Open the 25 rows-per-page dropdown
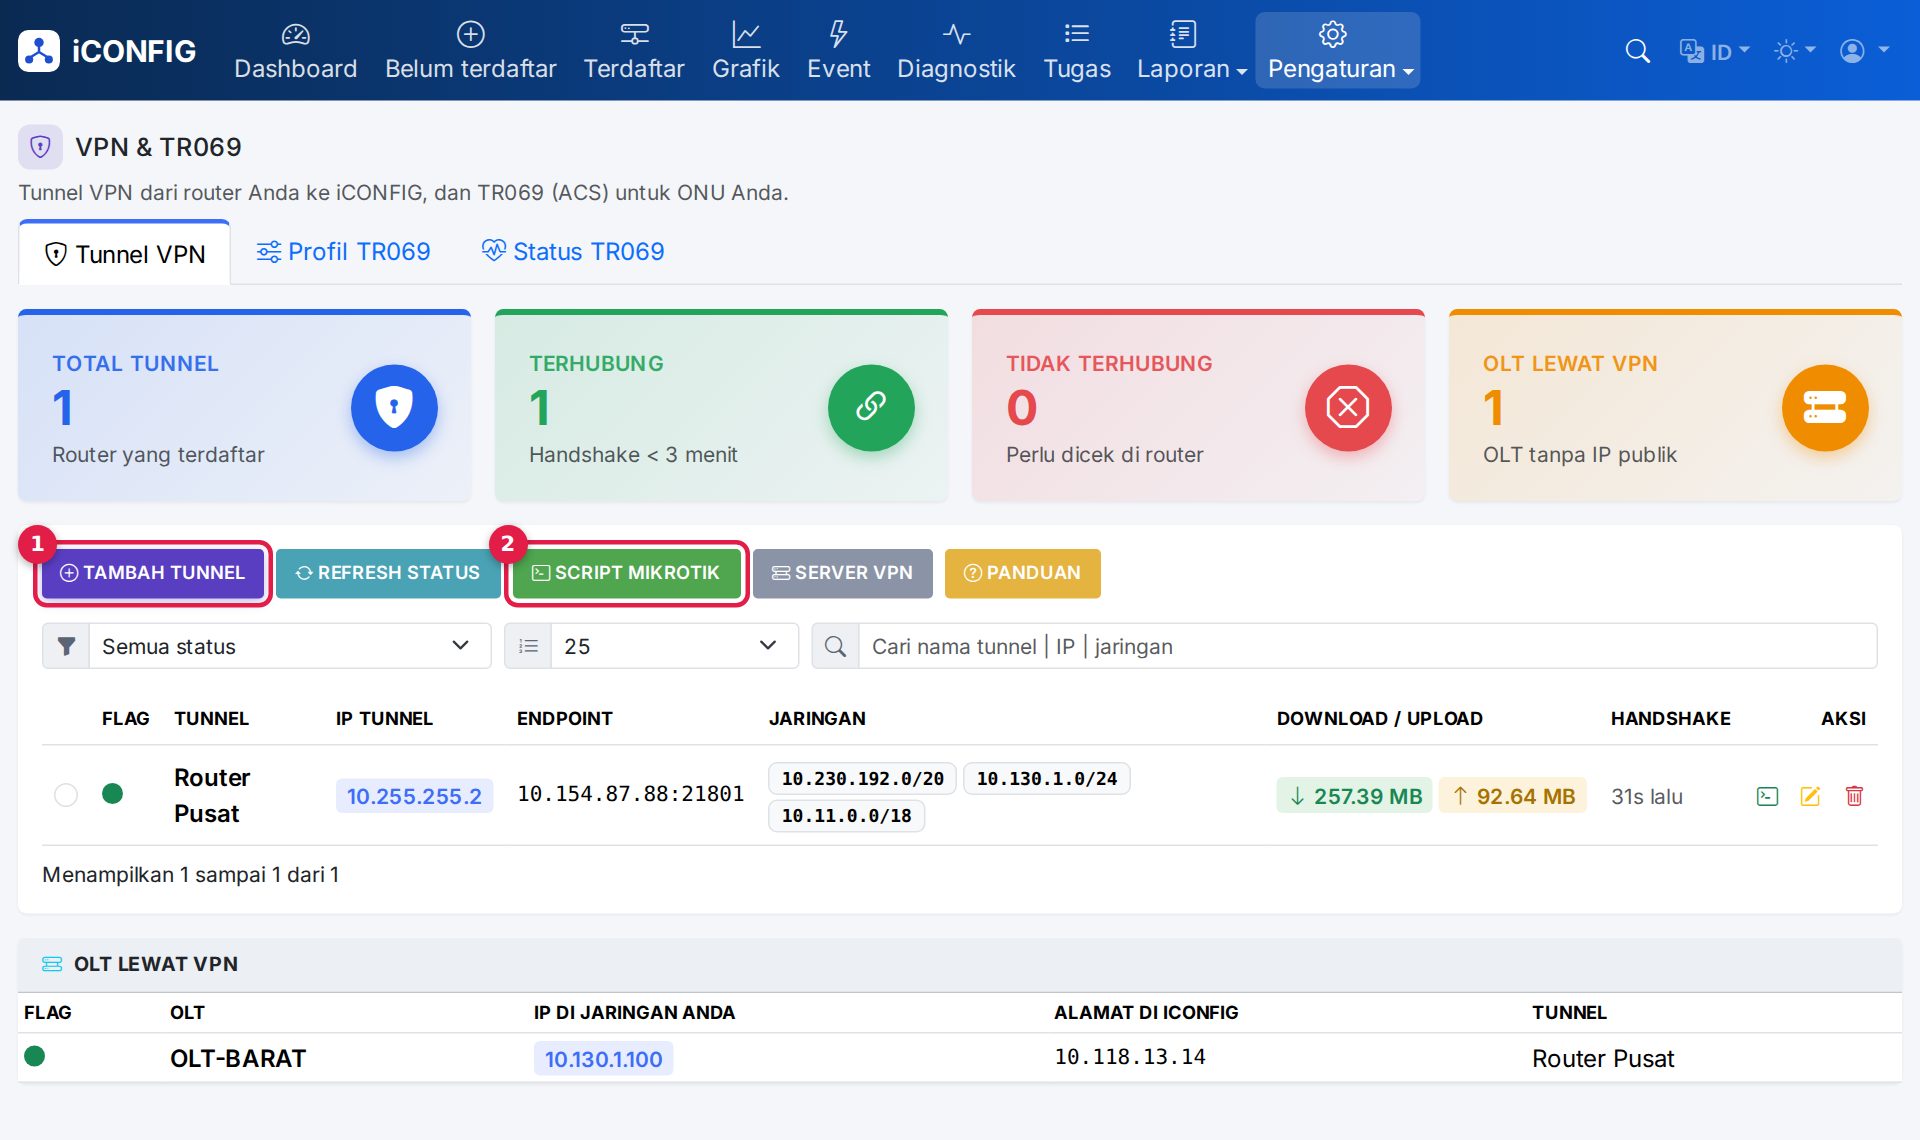1920x1140 pixels. point(674,646)
